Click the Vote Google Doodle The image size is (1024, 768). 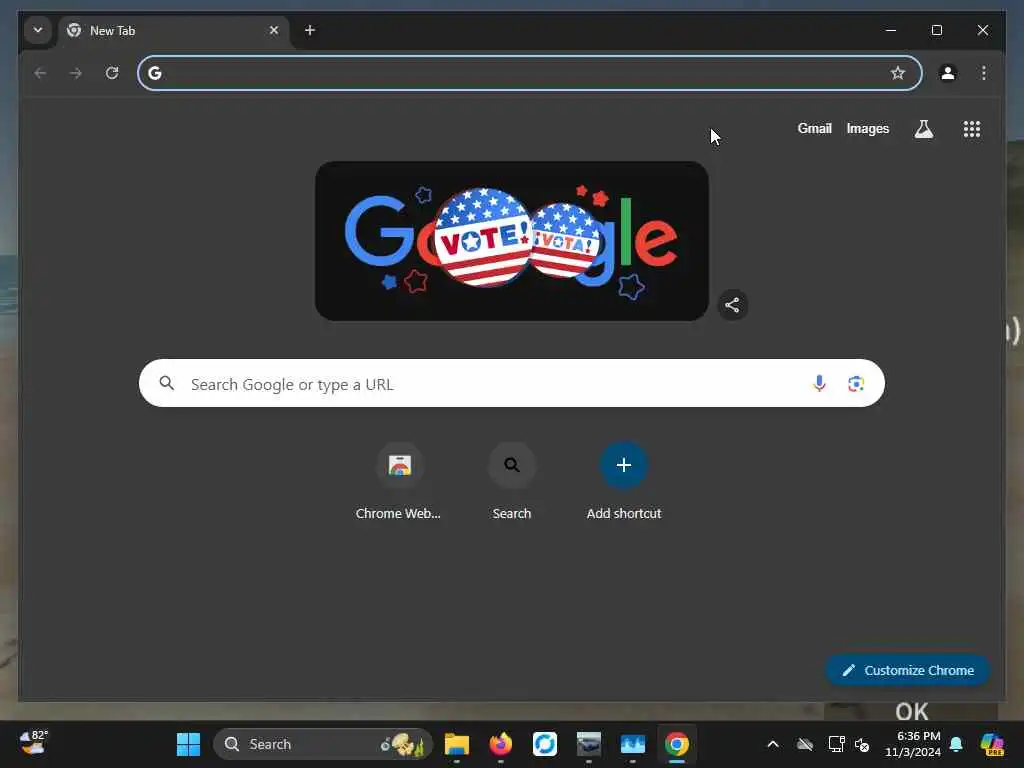511,241
